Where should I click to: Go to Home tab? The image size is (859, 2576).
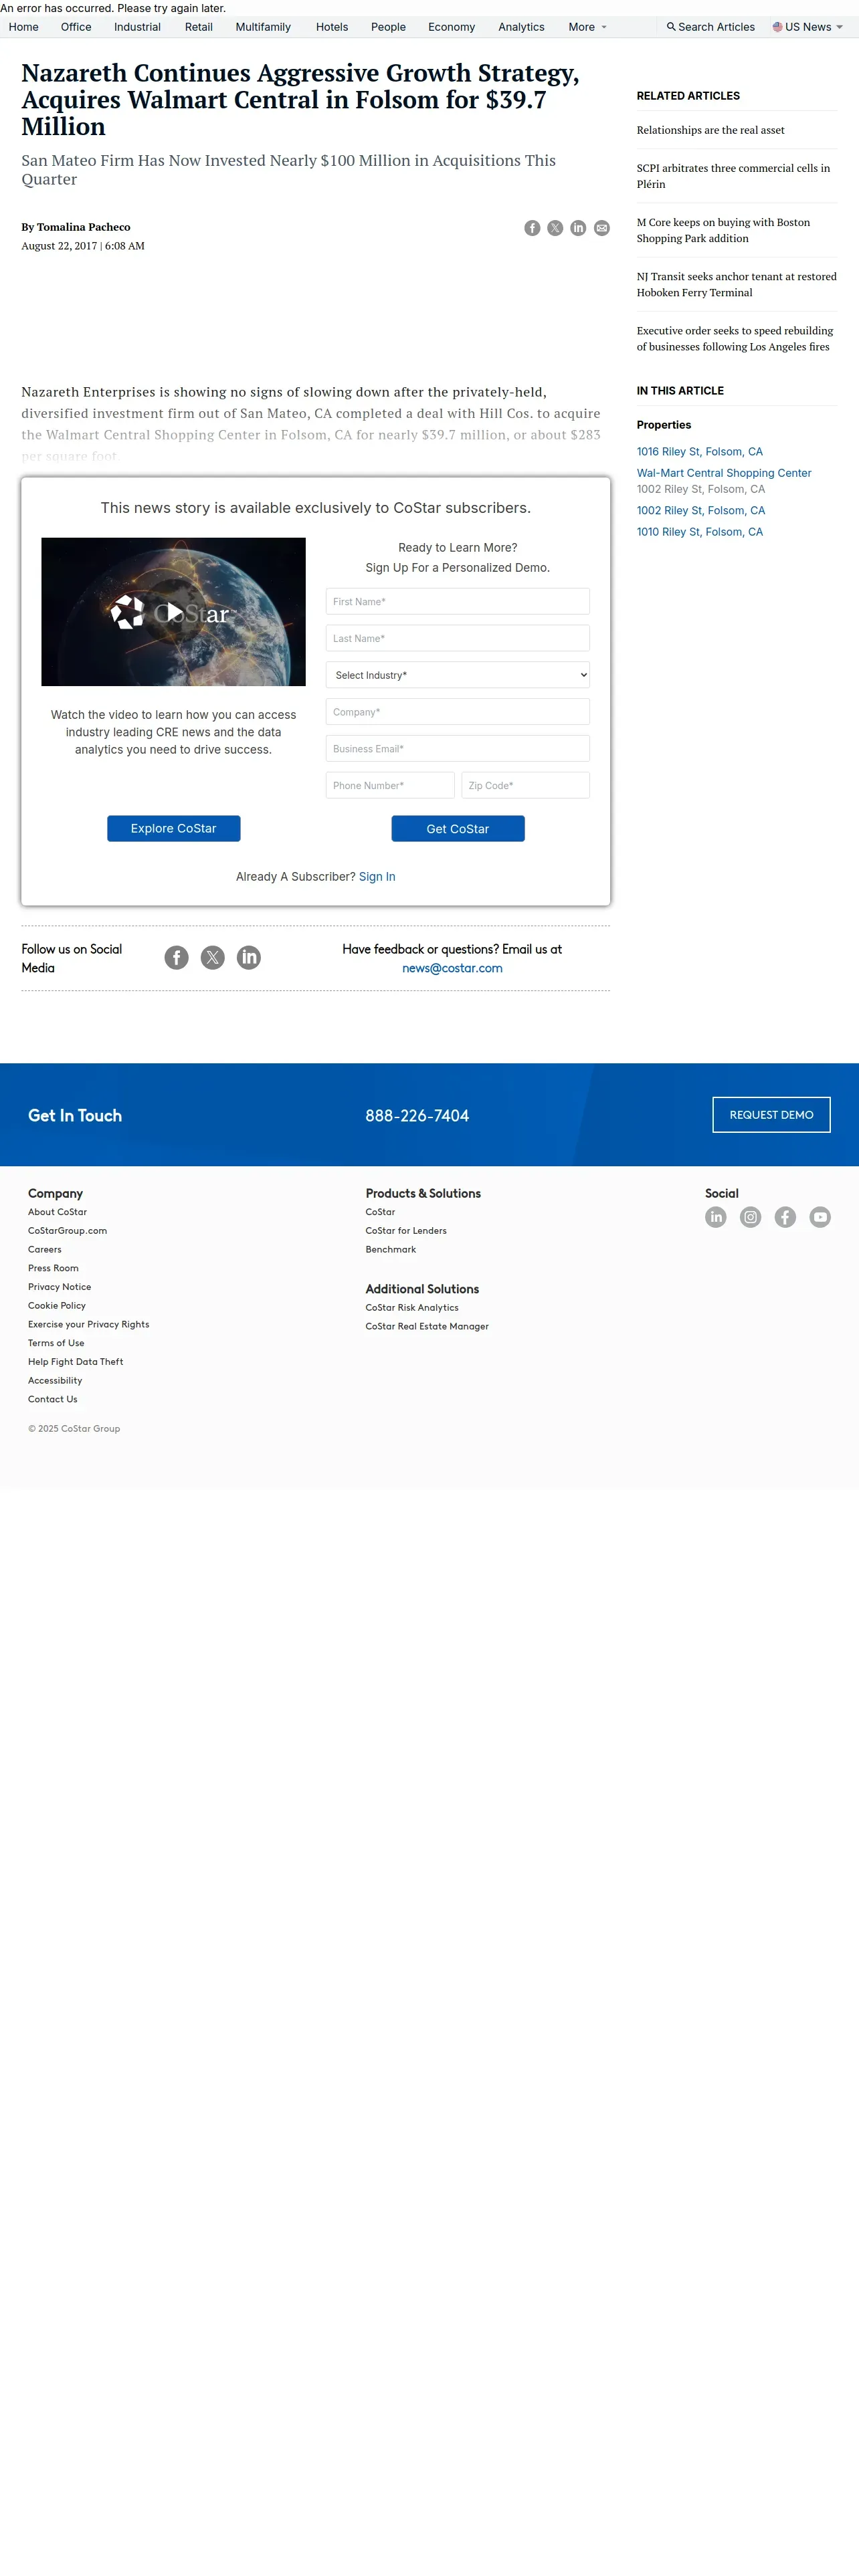point(24,27)
